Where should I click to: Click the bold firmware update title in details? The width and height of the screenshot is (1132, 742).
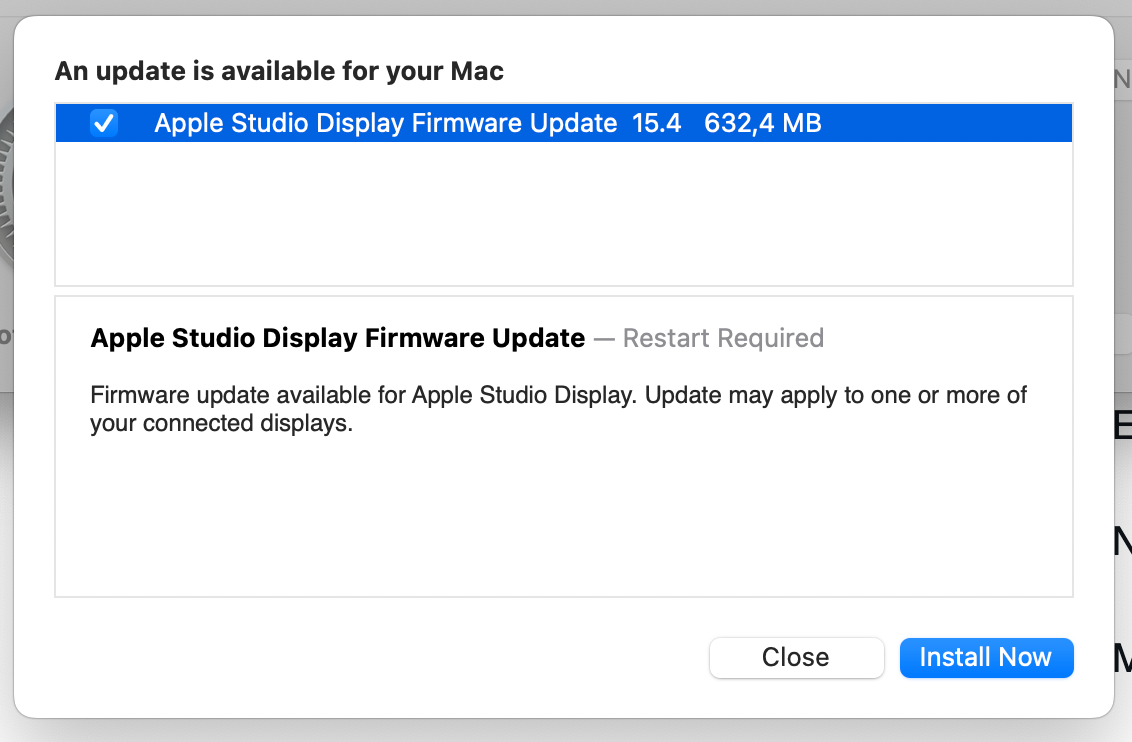pyautogui.click(x=337, y=338)
